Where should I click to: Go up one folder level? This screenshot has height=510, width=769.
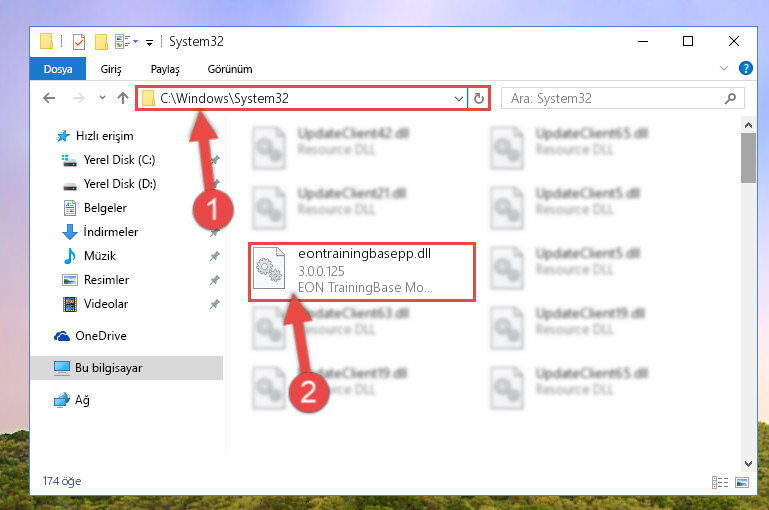[x=123, y=99]
